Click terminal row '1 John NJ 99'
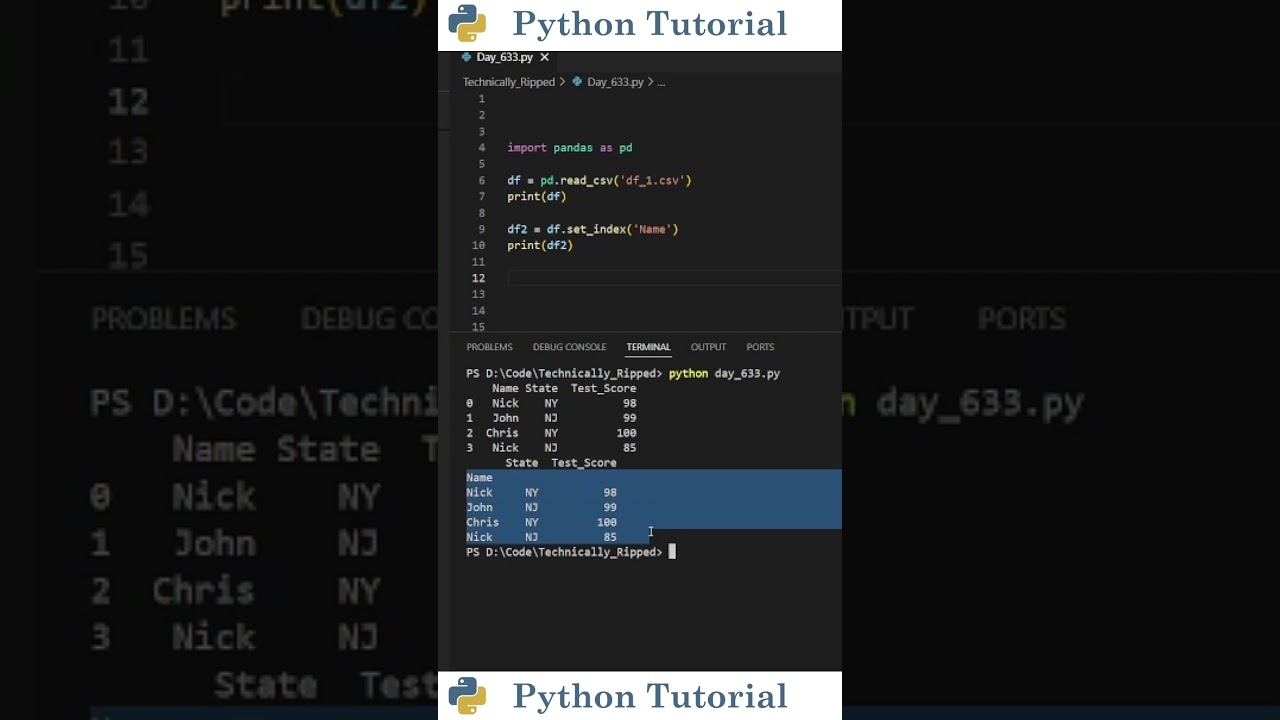Viewport: 1280px width, 720px height. pyautogui.click(x=551, y=418)
